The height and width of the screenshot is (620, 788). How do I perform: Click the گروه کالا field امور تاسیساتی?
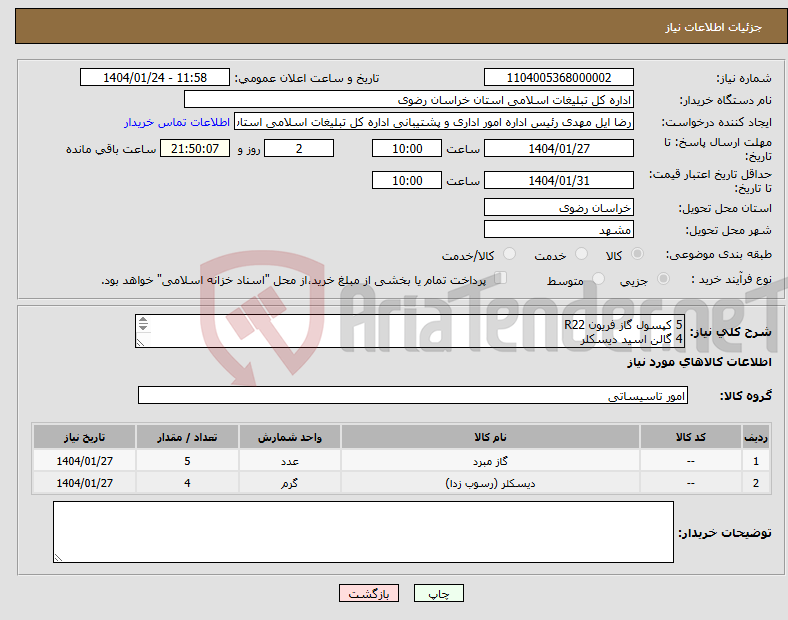(x=413, y=395)
